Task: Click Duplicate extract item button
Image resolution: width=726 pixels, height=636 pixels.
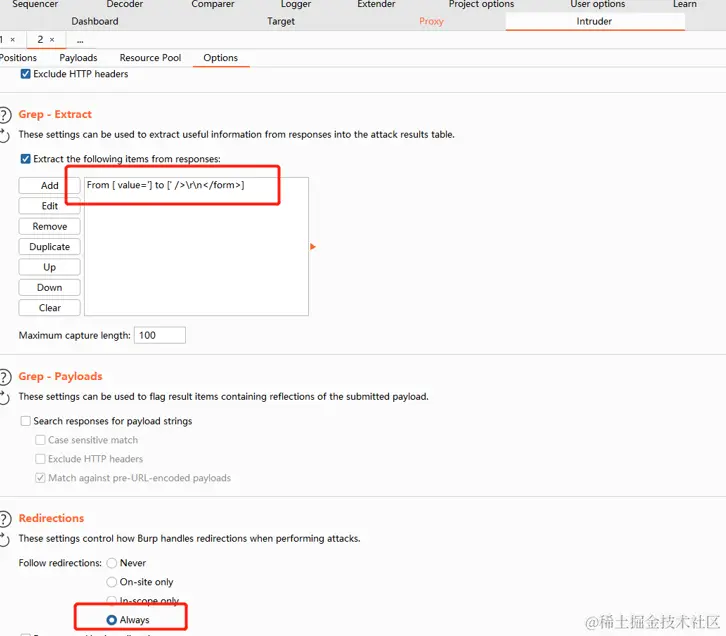Action: 50,247
